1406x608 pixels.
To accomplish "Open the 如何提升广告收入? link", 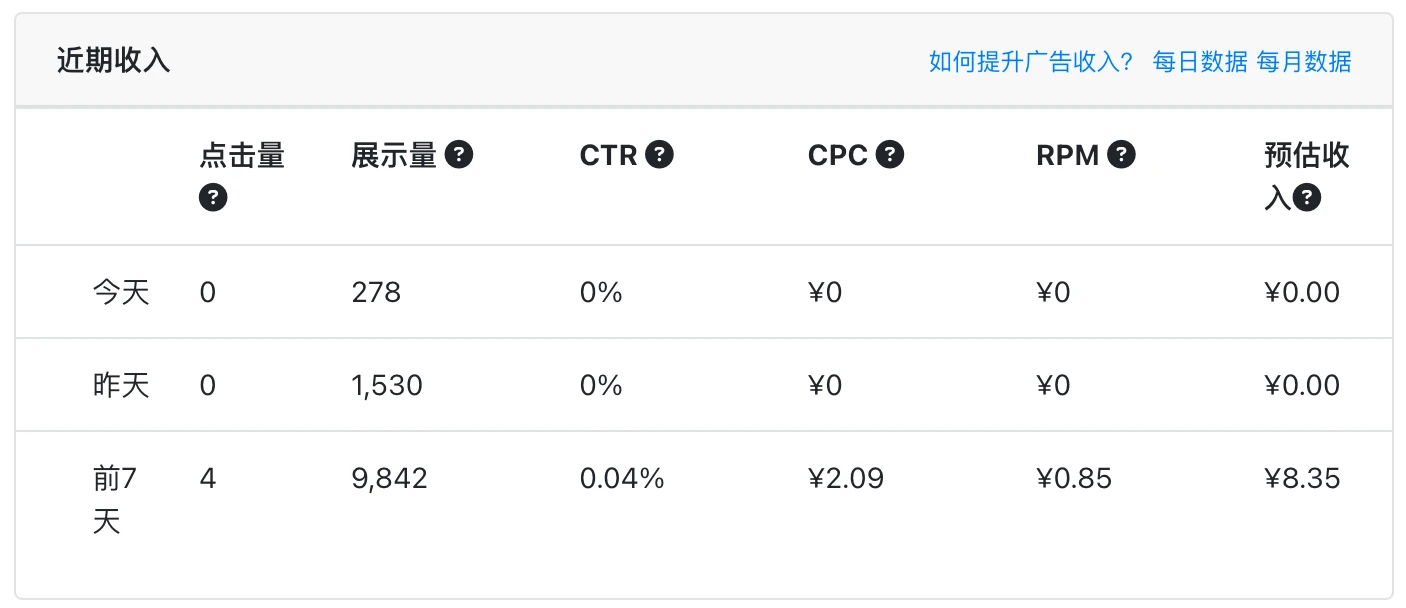I will click(x=1030, y=62).
